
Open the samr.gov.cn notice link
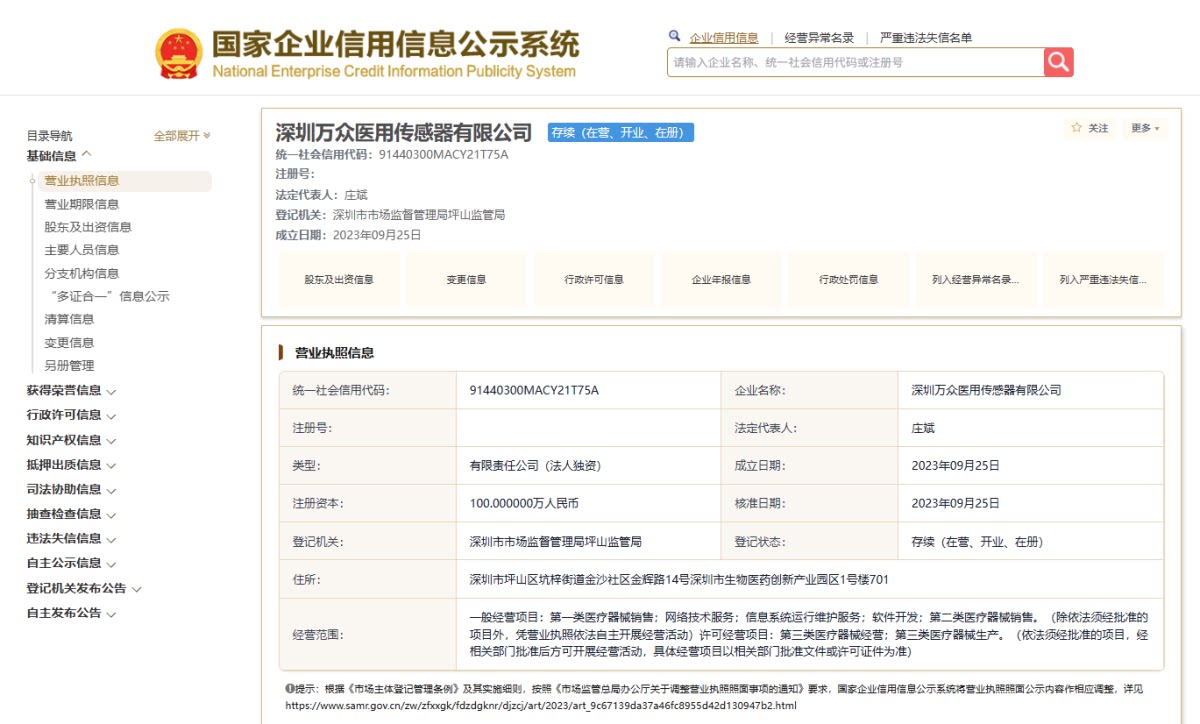click(541, 705)
